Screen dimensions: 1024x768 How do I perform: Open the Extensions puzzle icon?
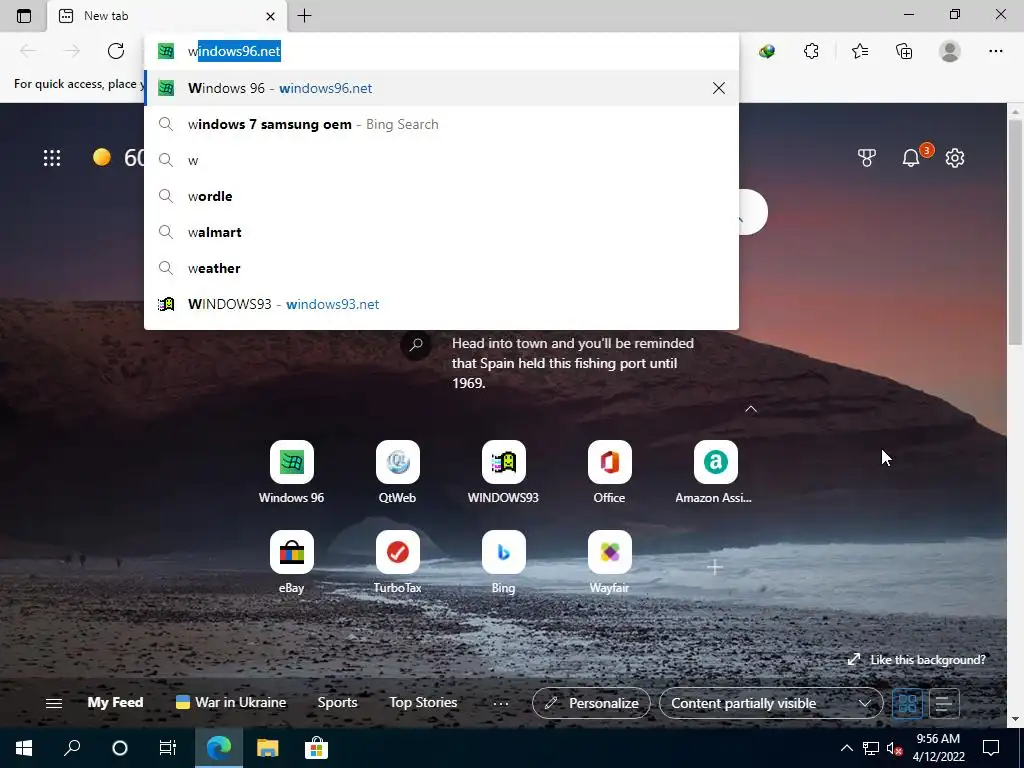[811, 51]
